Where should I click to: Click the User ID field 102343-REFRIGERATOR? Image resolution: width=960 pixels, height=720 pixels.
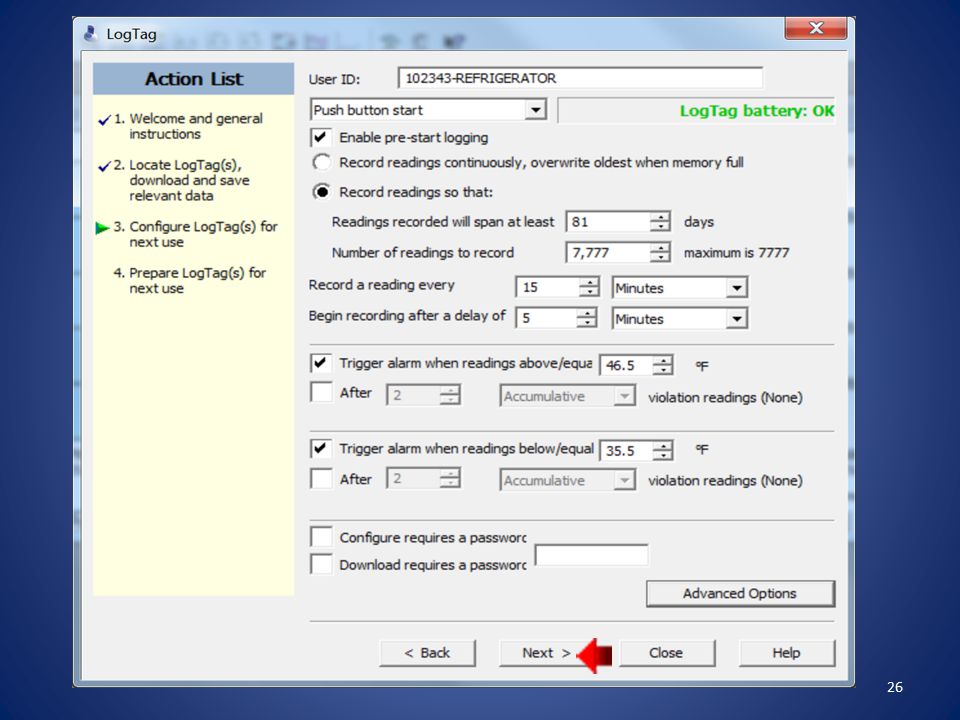(x=580, y=78)
